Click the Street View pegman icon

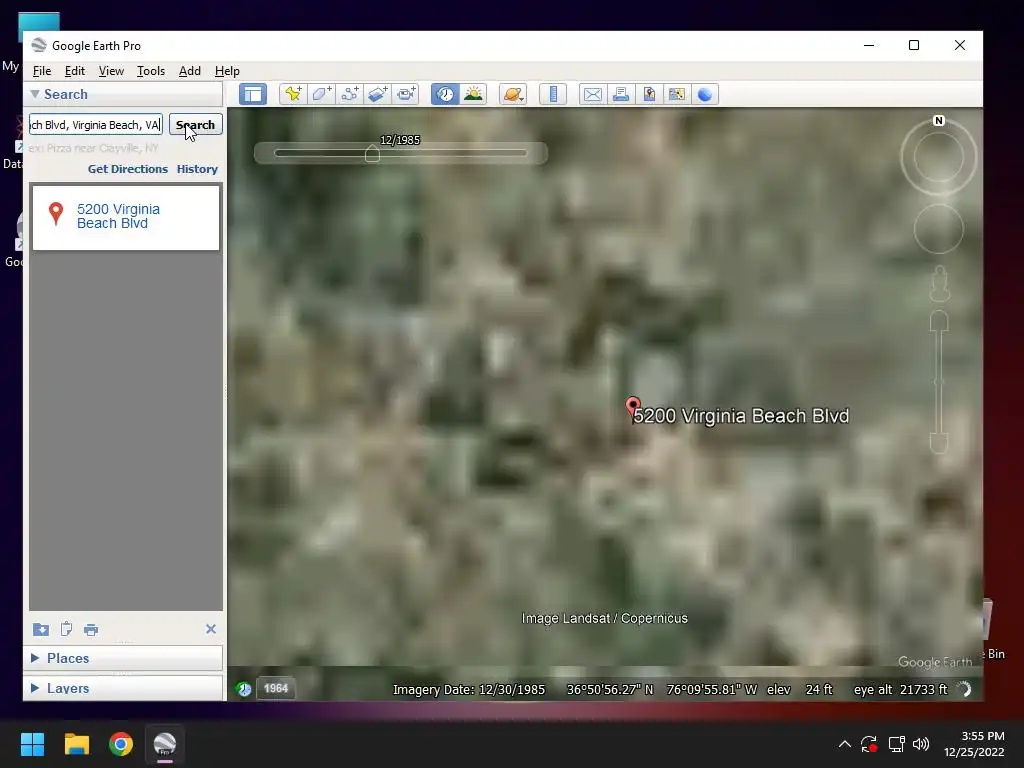(x=939, y=283)
